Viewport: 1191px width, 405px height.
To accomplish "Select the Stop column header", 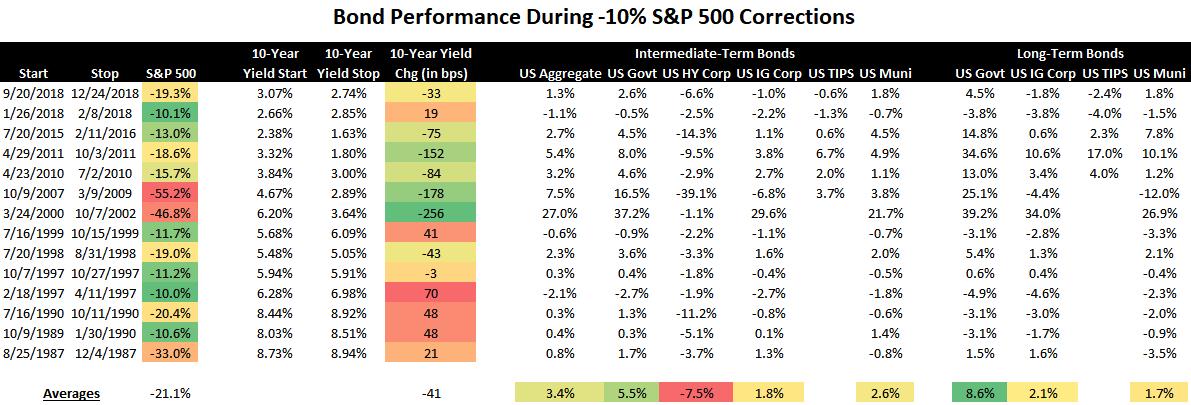I will [x=103, y=73].
